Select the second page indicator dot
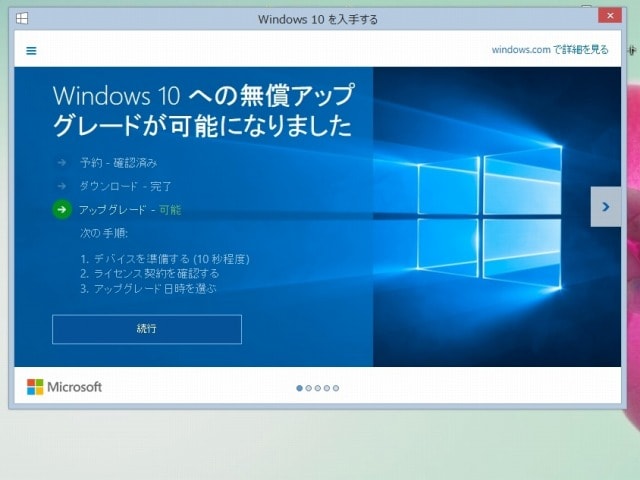This screenshot has width=640, height=480. (x=308, y=388)
